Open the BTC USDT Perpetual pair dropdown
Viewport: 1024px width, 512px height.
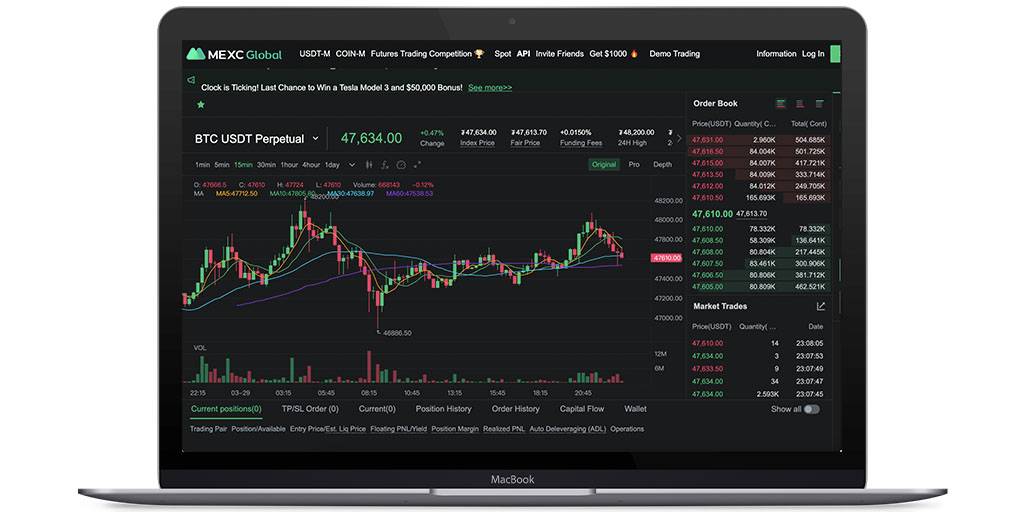click(315, 138)
